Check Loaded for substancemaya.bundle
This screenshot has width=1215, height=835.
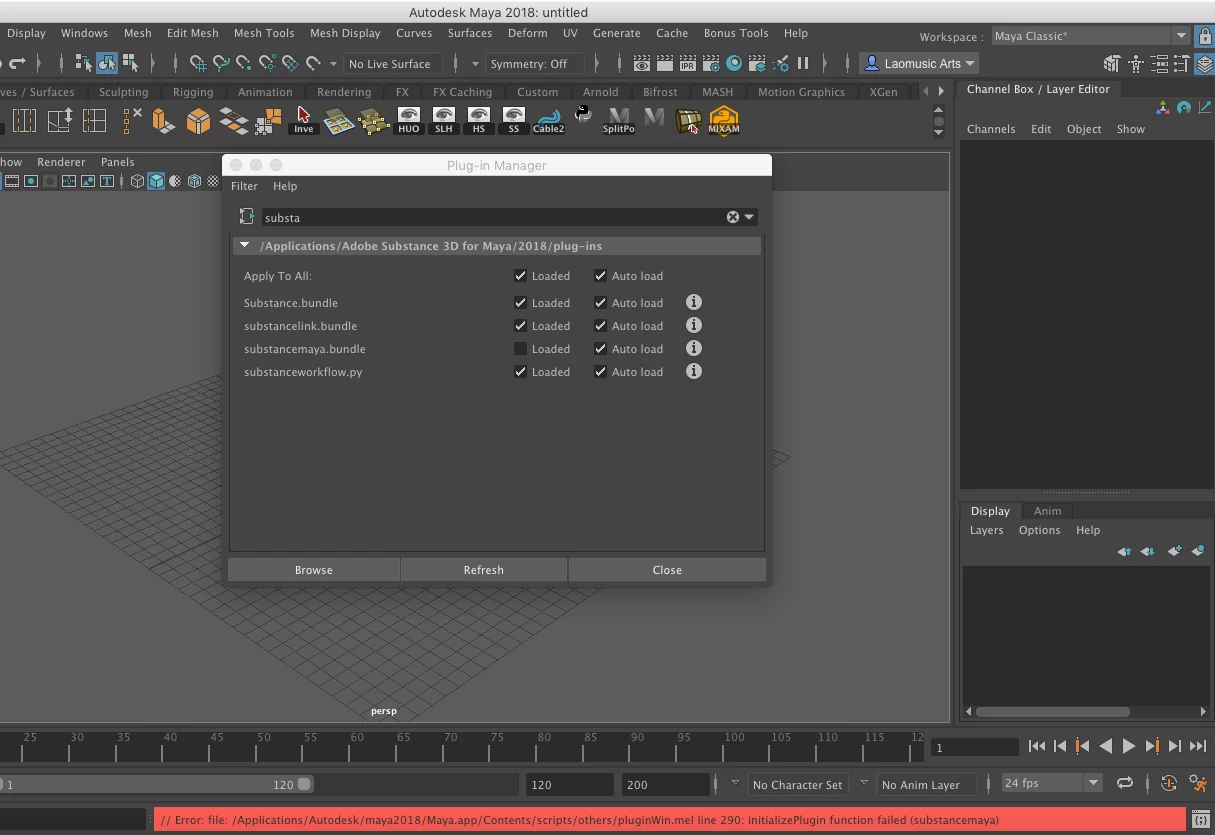[x=520, y=349]
